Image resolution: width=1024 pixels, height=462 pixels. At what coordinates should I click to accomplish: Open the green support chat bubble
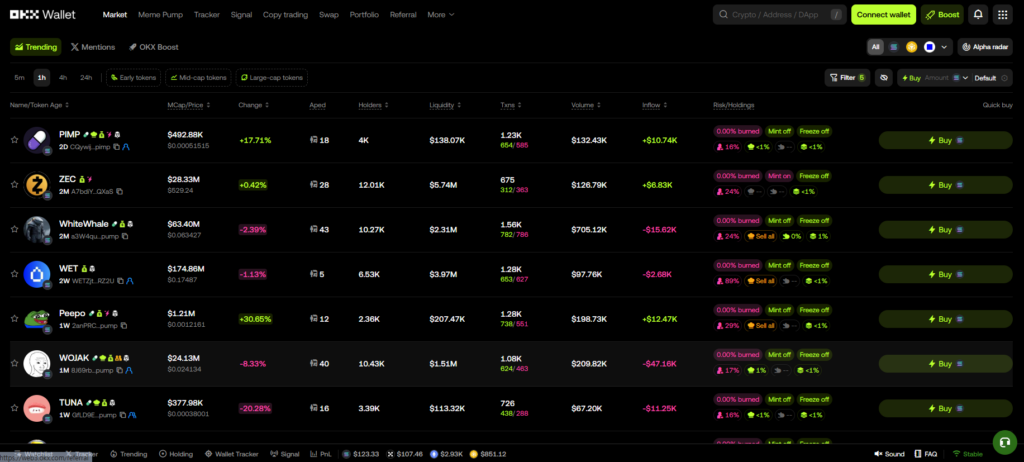1002,441
